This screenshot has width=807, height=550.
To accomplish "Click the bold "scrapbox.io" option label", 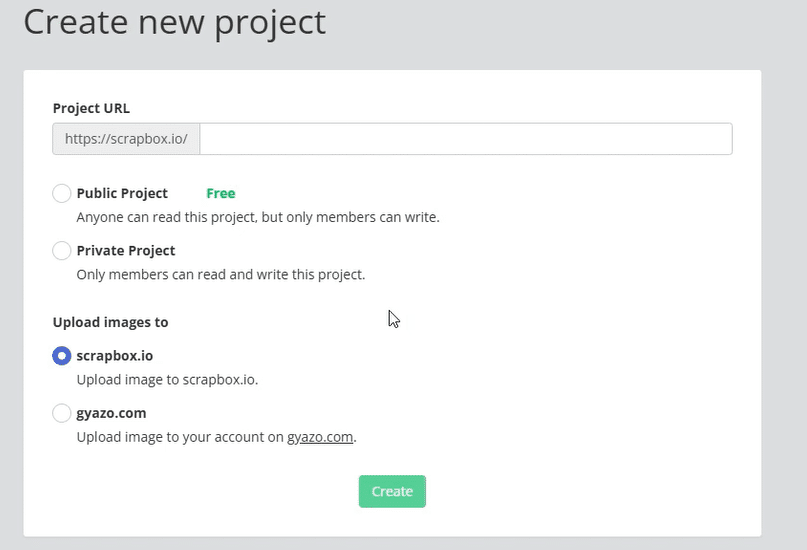I will (x=114, y=356).
